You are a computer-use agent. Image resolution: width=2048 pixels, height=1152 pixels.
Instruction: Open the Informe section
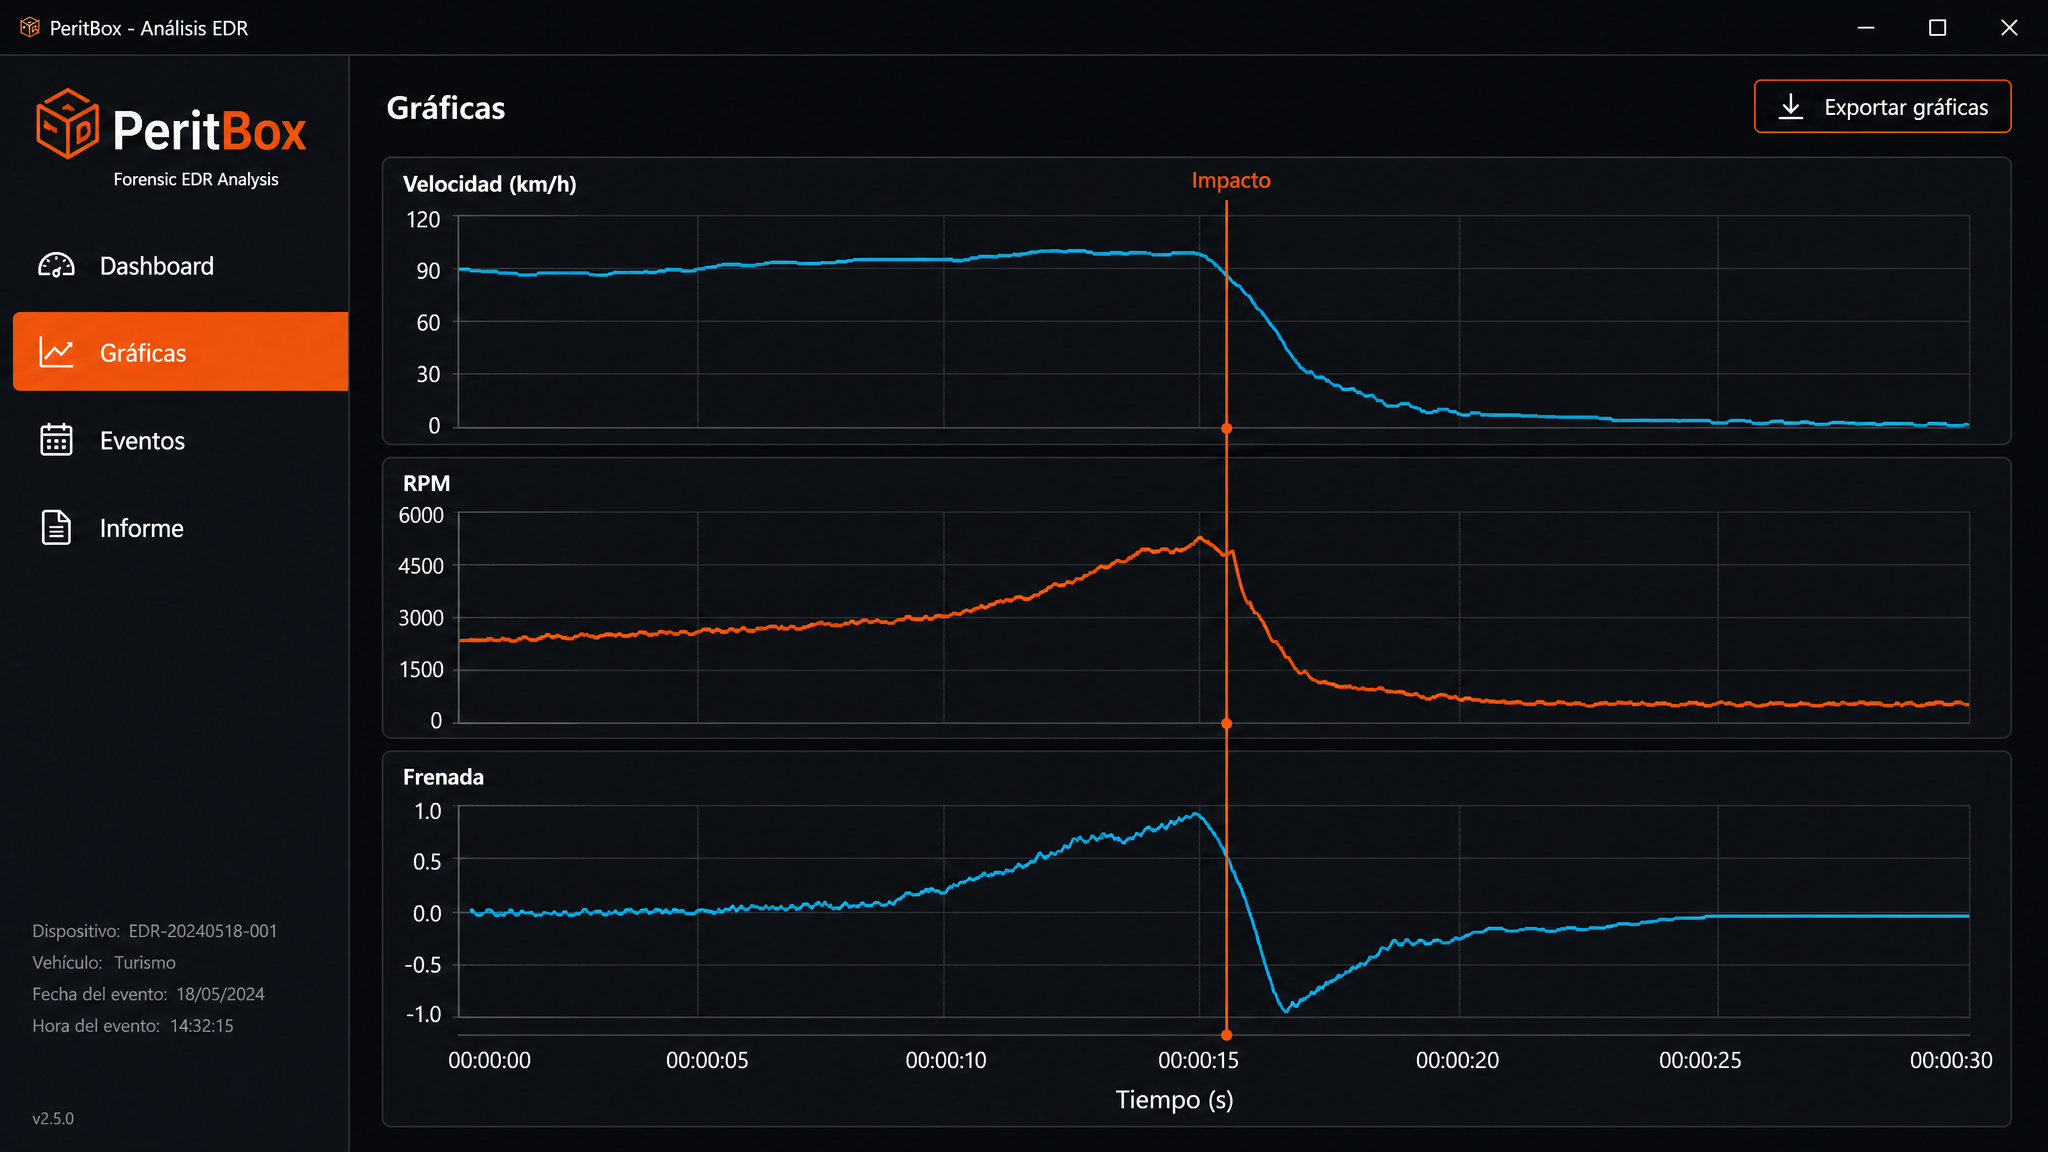pos(180,527)
